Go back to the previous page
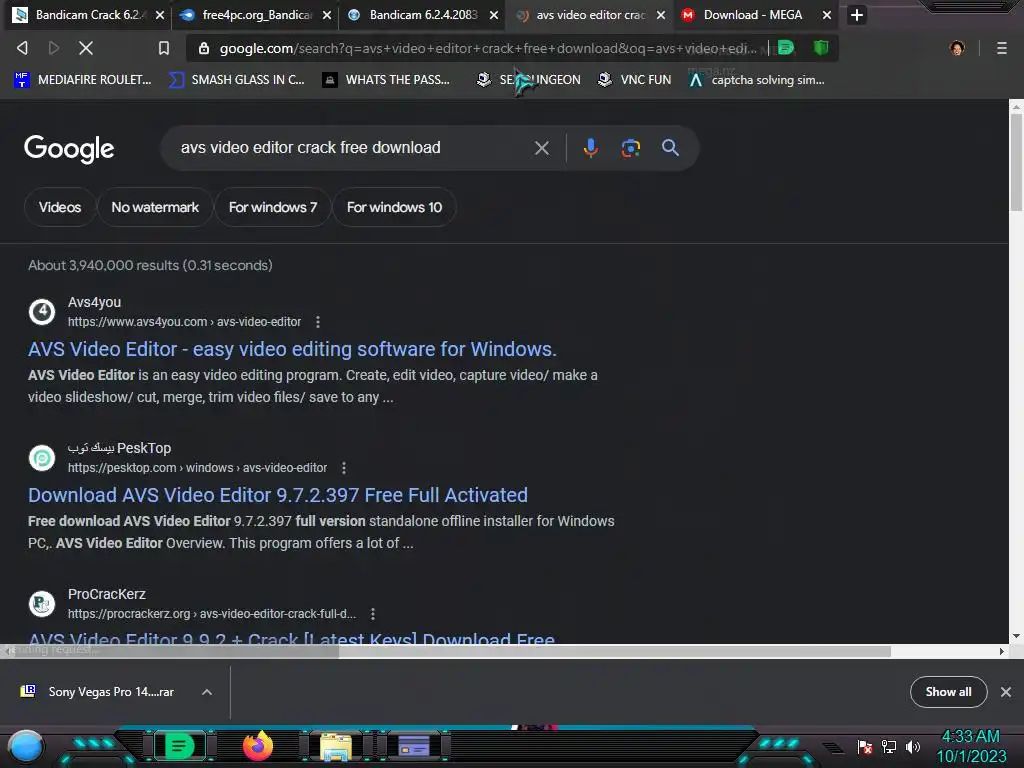This screenshot has height=768, width=1024. click(x=22, y=48)
